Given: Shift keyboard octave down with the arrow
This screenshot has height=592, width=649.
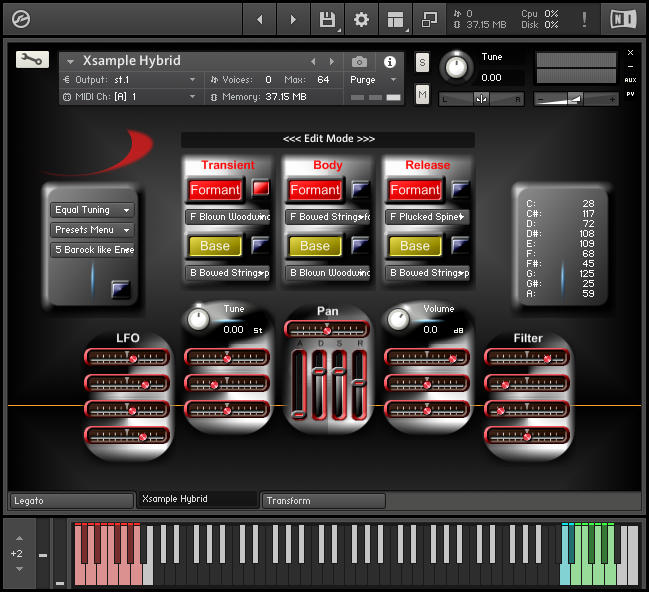Looking at the screenshot, I should 19,569.
